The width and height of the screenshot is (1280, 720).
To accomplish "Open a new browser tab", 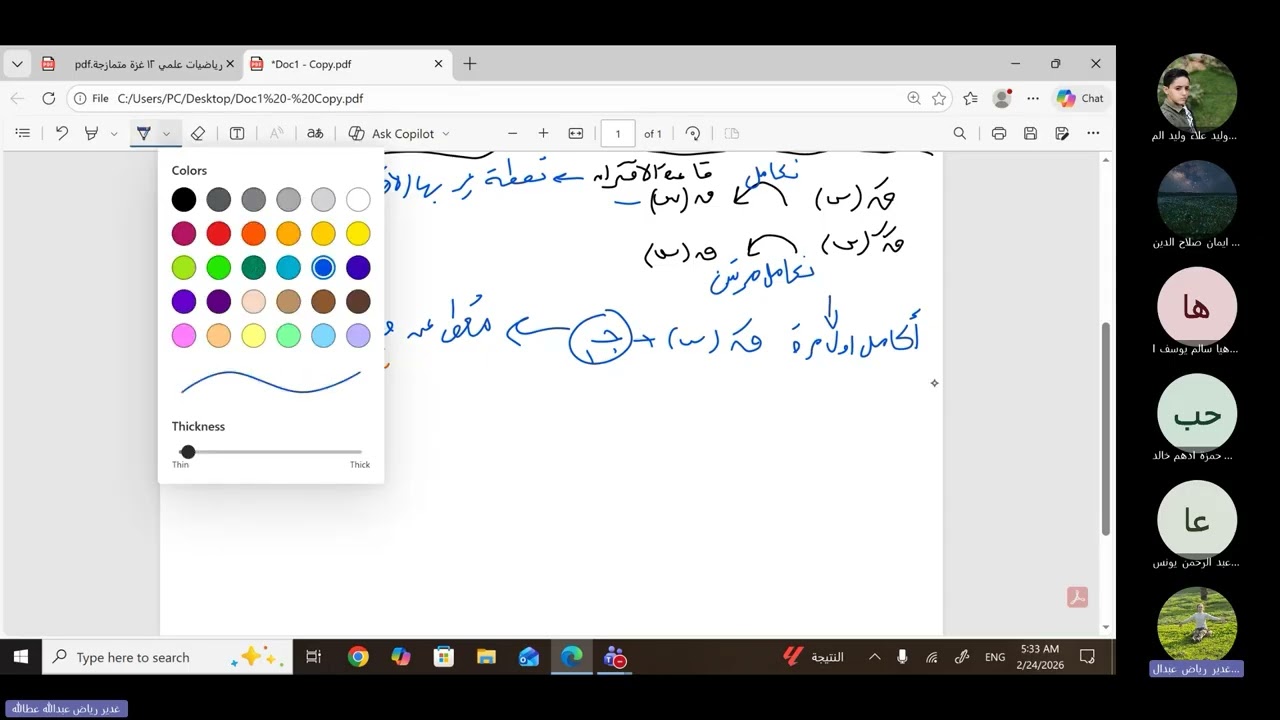I will point(470,64).
